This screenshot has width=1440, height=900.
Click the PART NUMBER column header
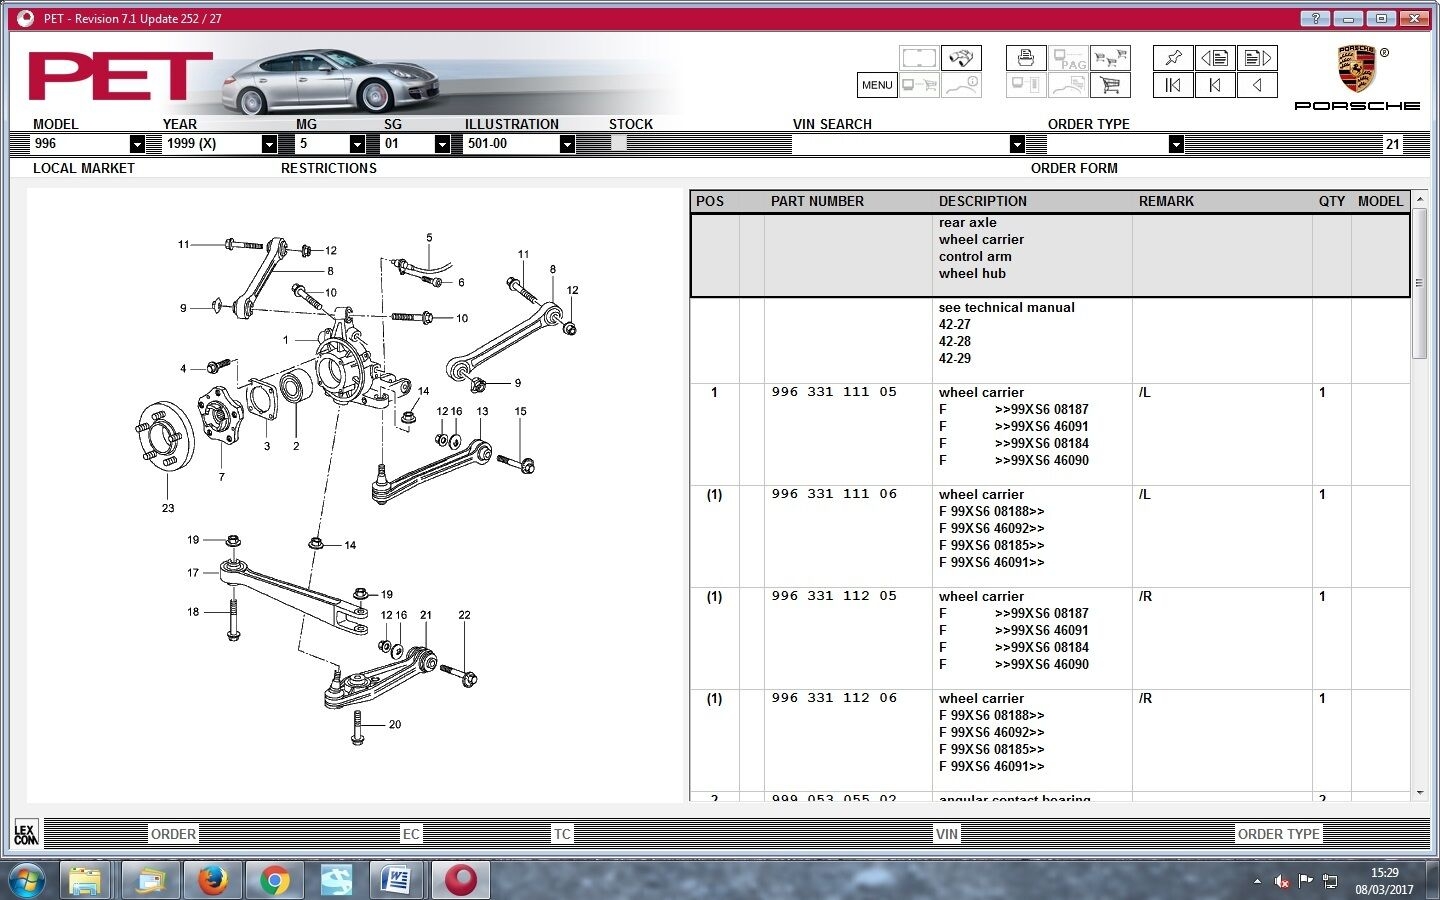click(817, 201)
